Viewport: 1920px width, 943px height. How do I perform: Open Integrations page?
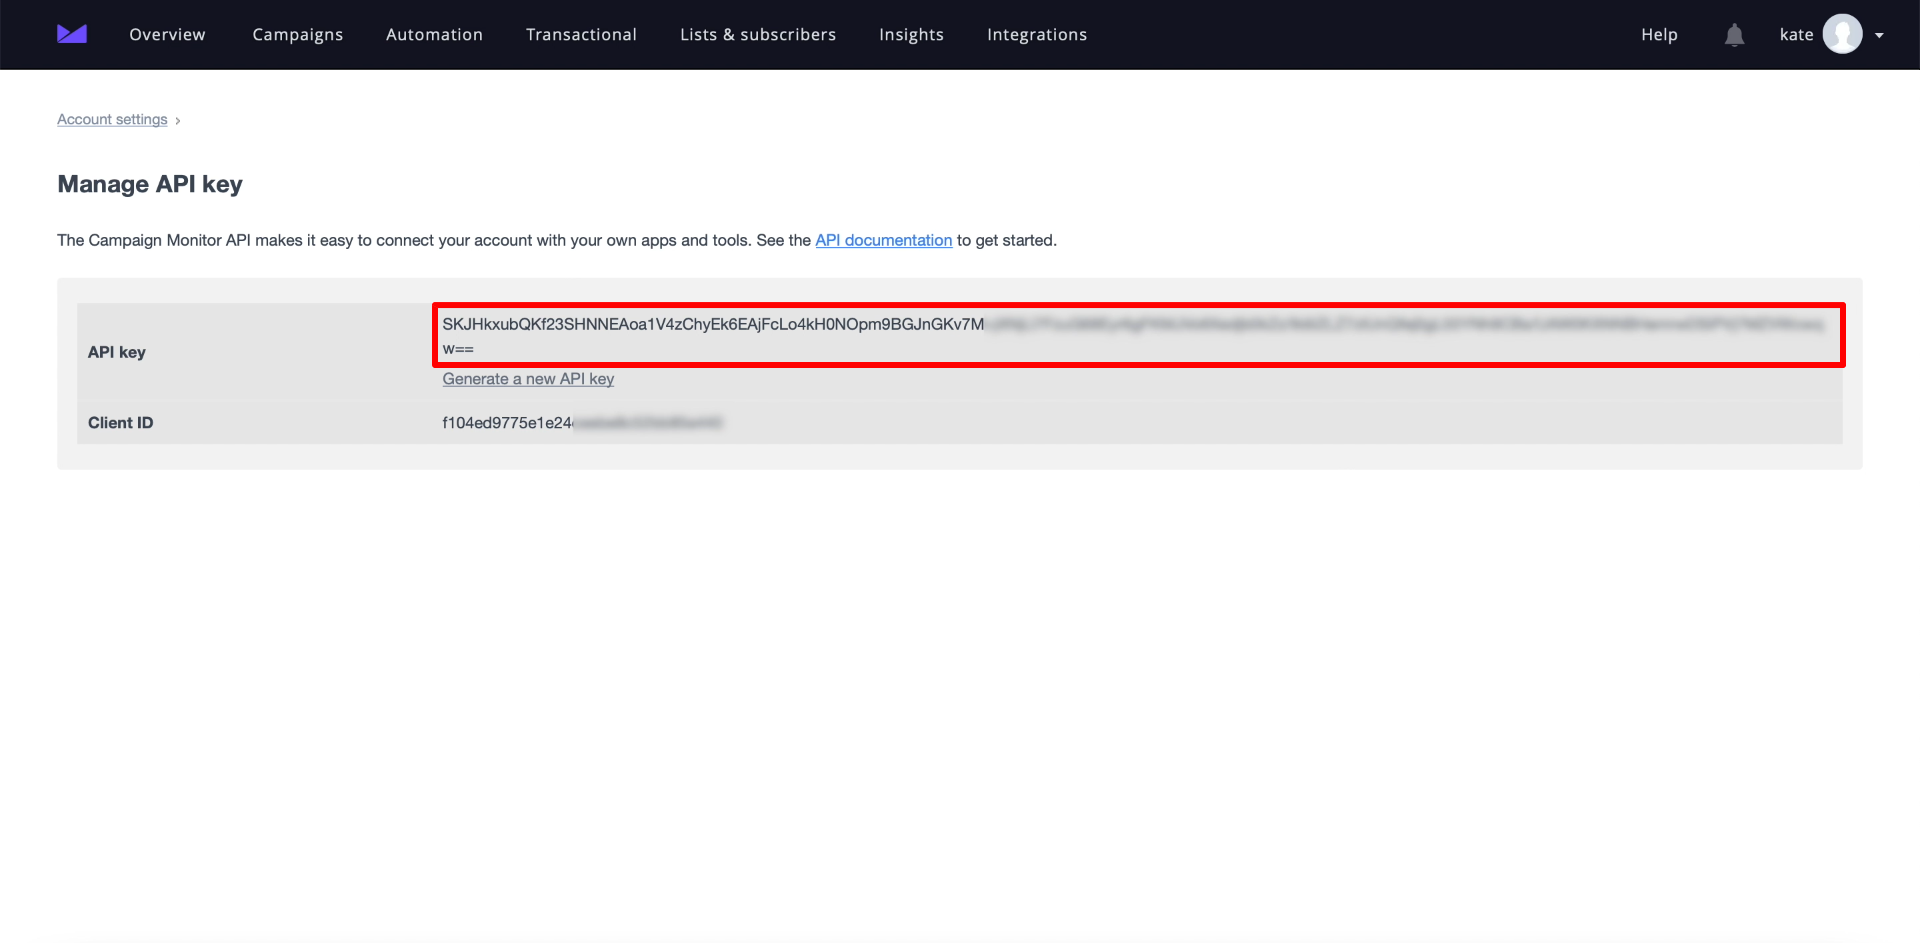coord(1037,34)
